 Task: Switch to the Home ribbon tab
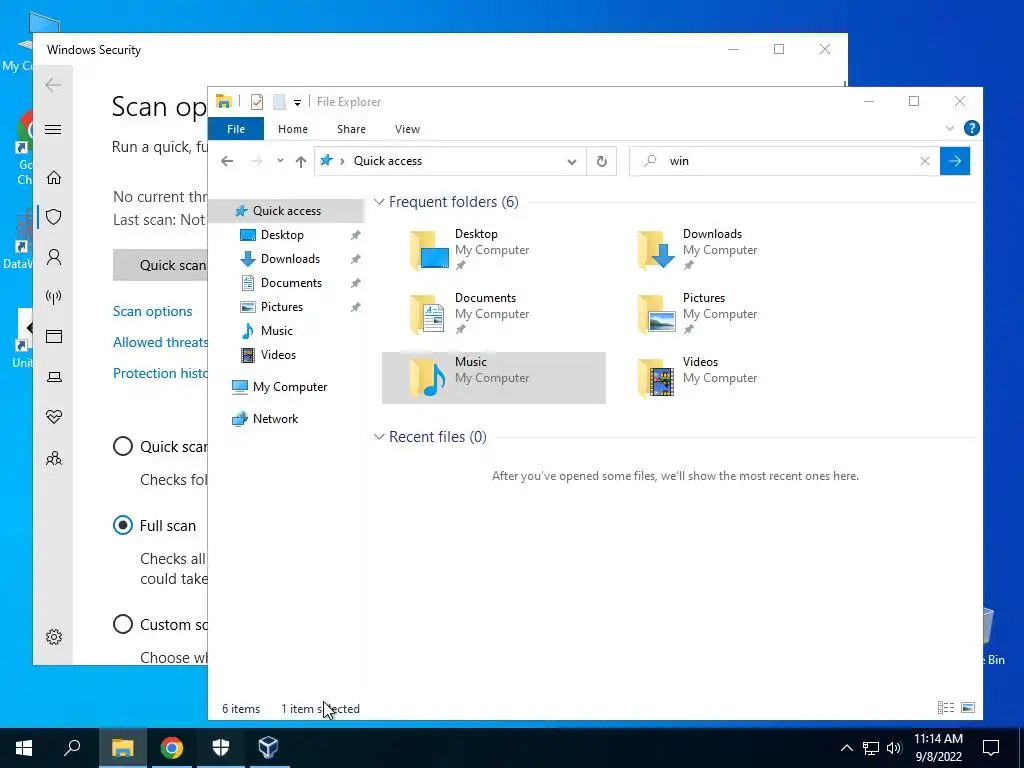pos(293,129)
